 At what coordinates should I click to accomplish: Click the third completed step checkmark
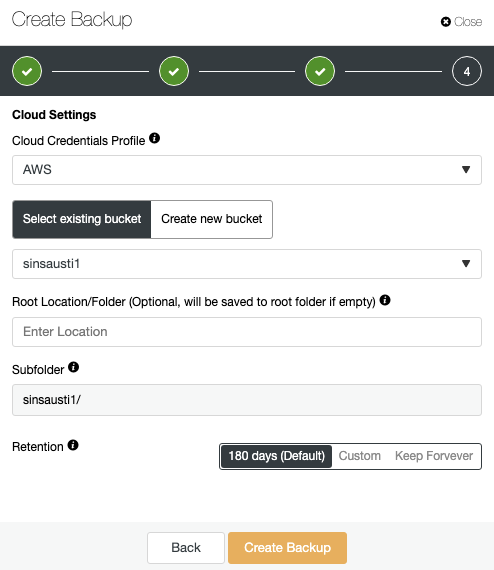320,71
